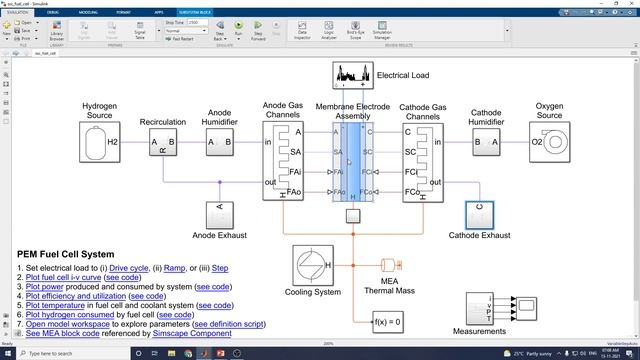This screenshot has height=360, width=640.
Task: Open the Signal Table tool
Action: click(x=140, y=31)
